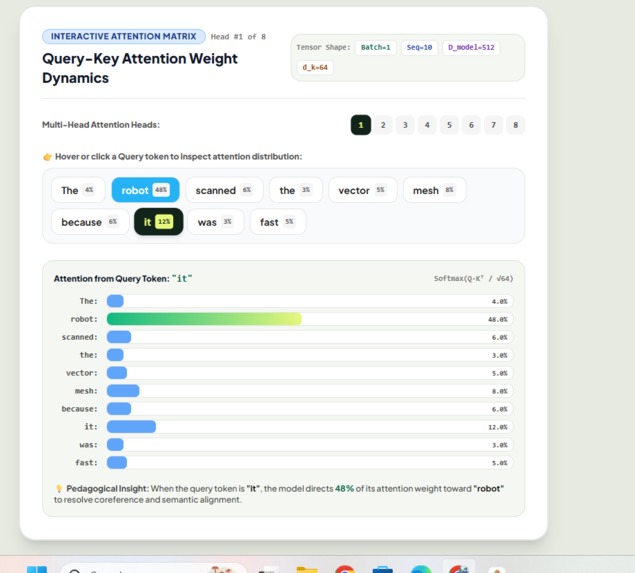This screenshot has height=573, width=635.
Task: Select the "mesh" query token
Action: pos(435,190)
